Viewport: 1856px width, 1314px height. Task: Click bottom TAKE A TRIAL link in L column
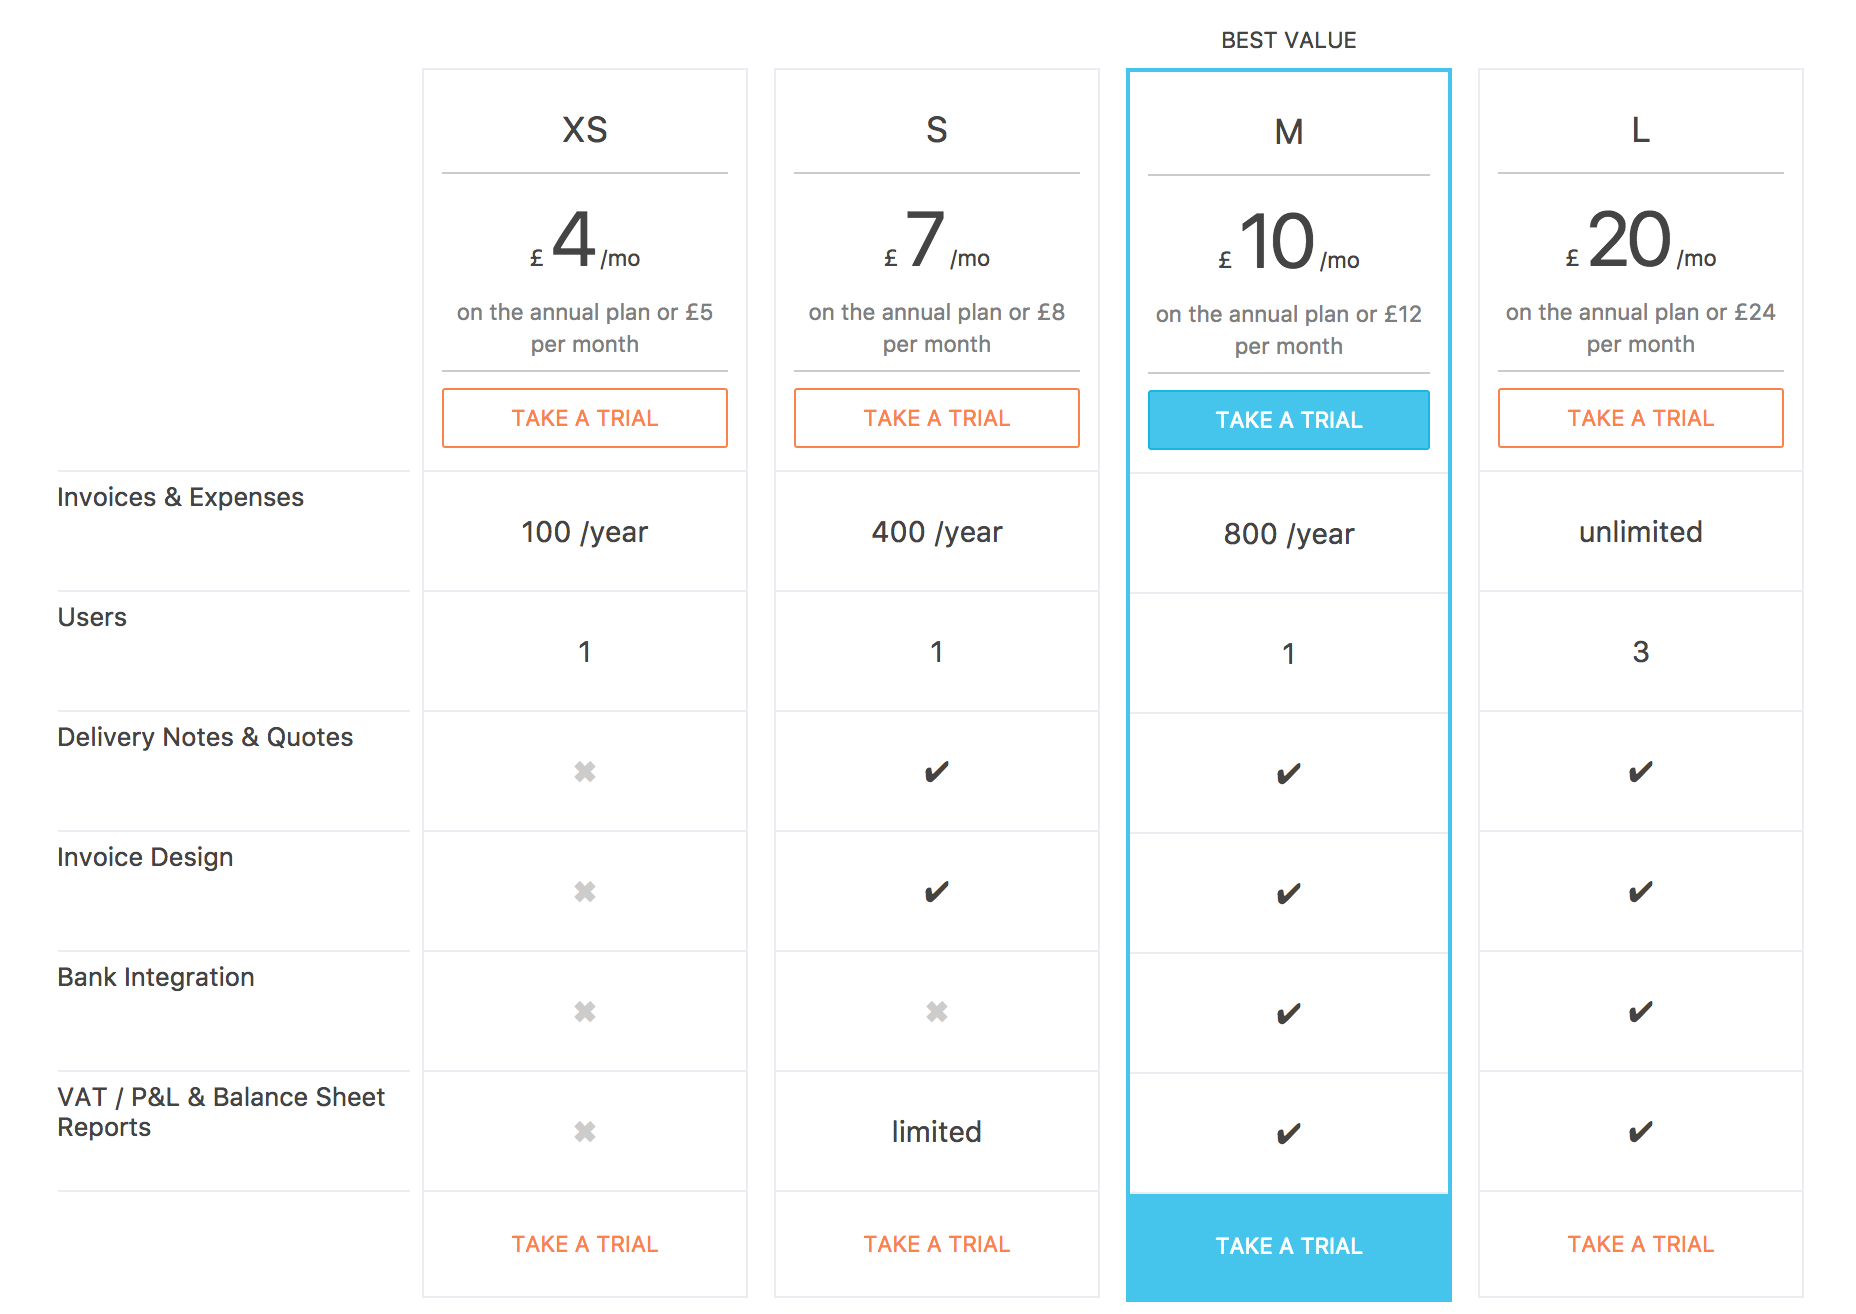tap(1641, 1244)
